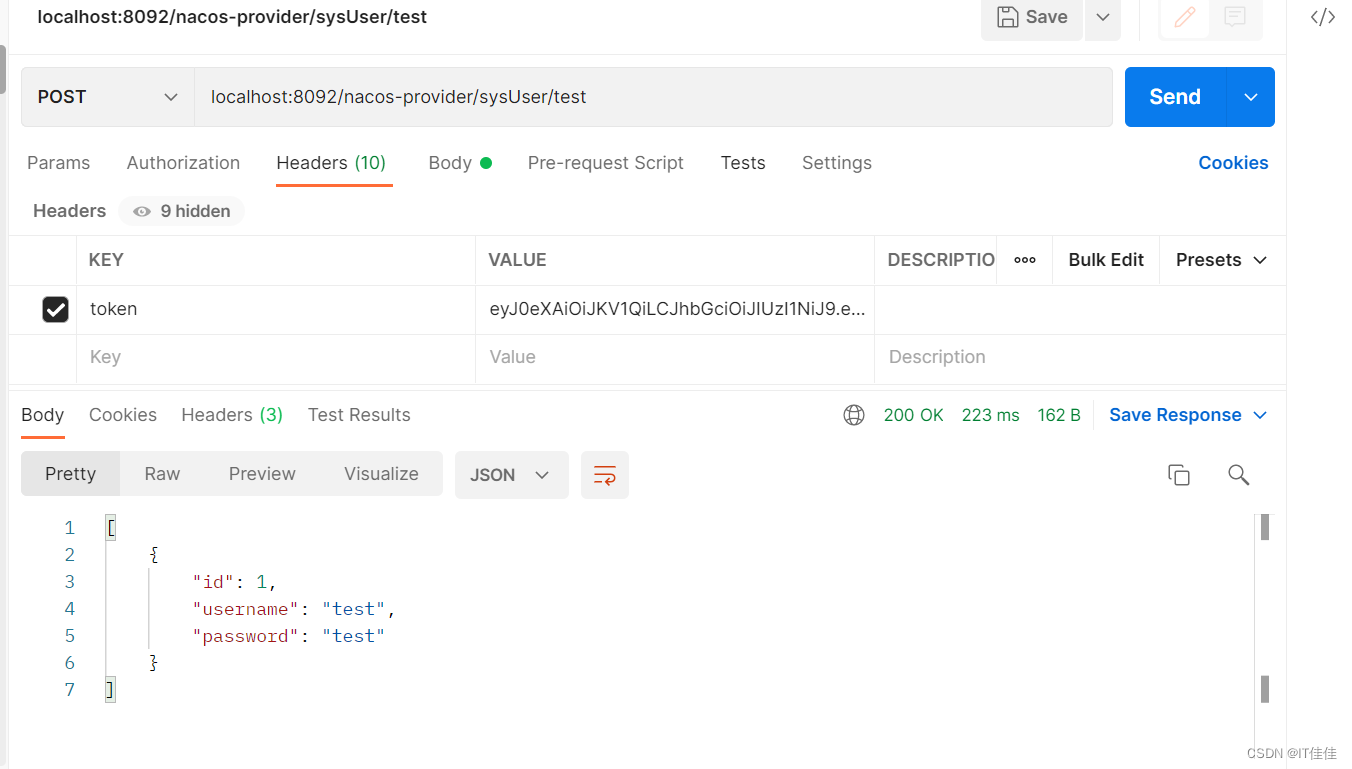This screenshot has width=1352, height=769.
Task: Click the 200 OK status text
Action: click(913, 415)
